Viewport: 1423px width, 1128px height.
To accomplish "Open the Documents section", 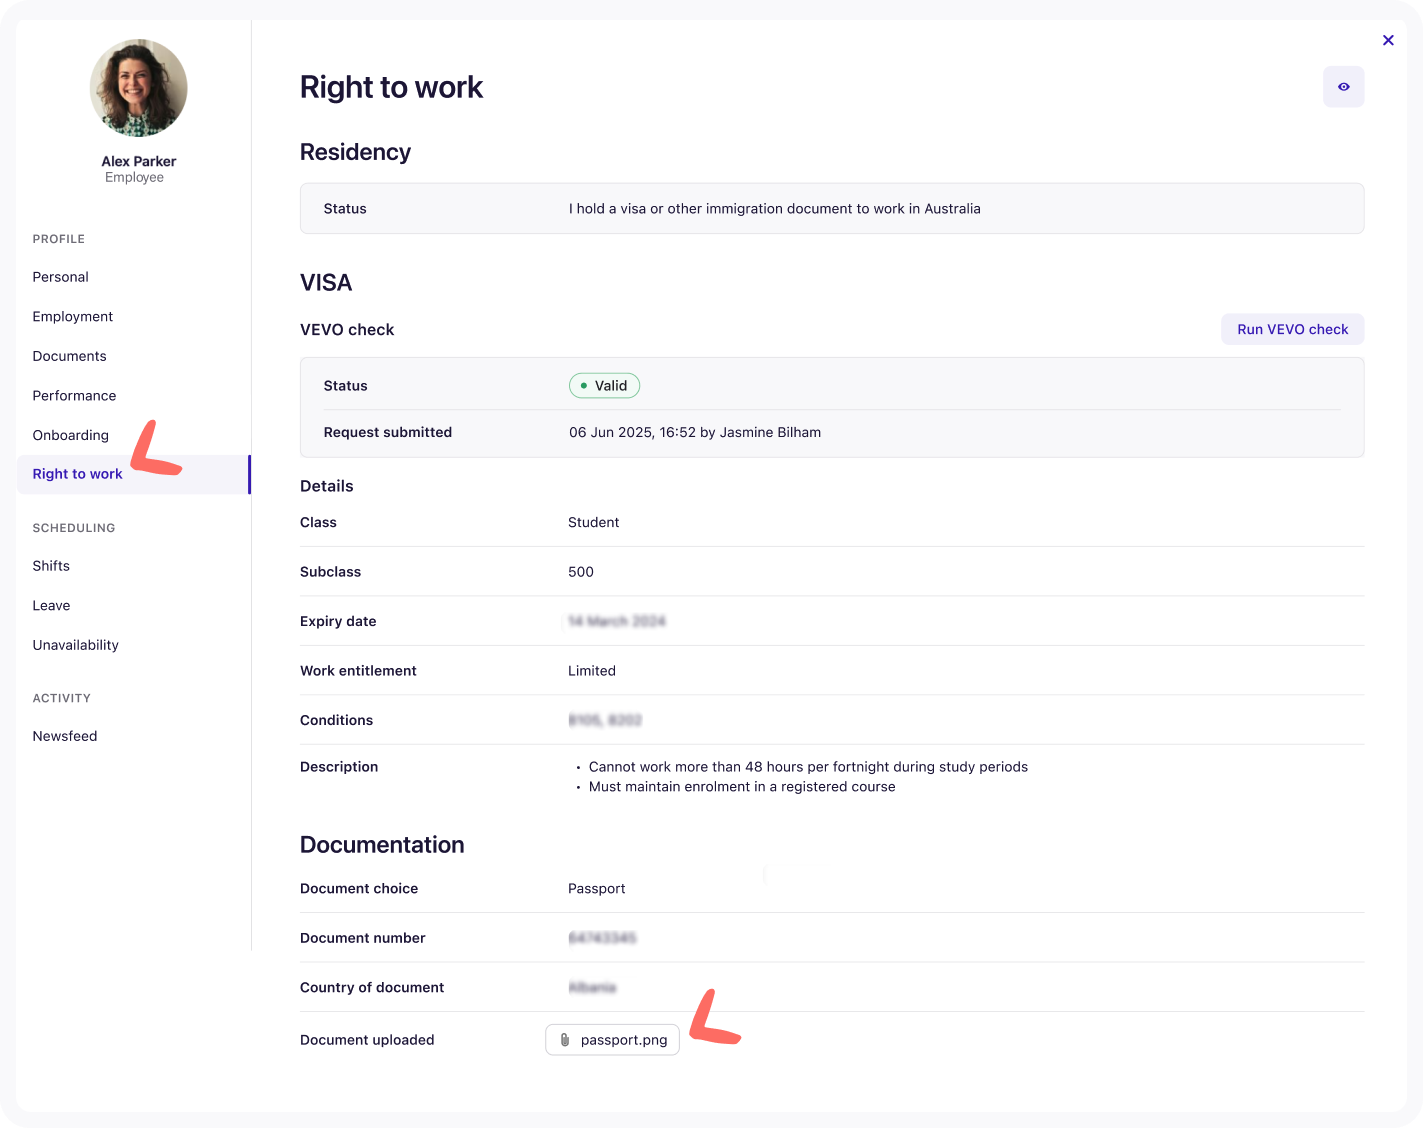I will pyautogui.click(x=69, y=356).
